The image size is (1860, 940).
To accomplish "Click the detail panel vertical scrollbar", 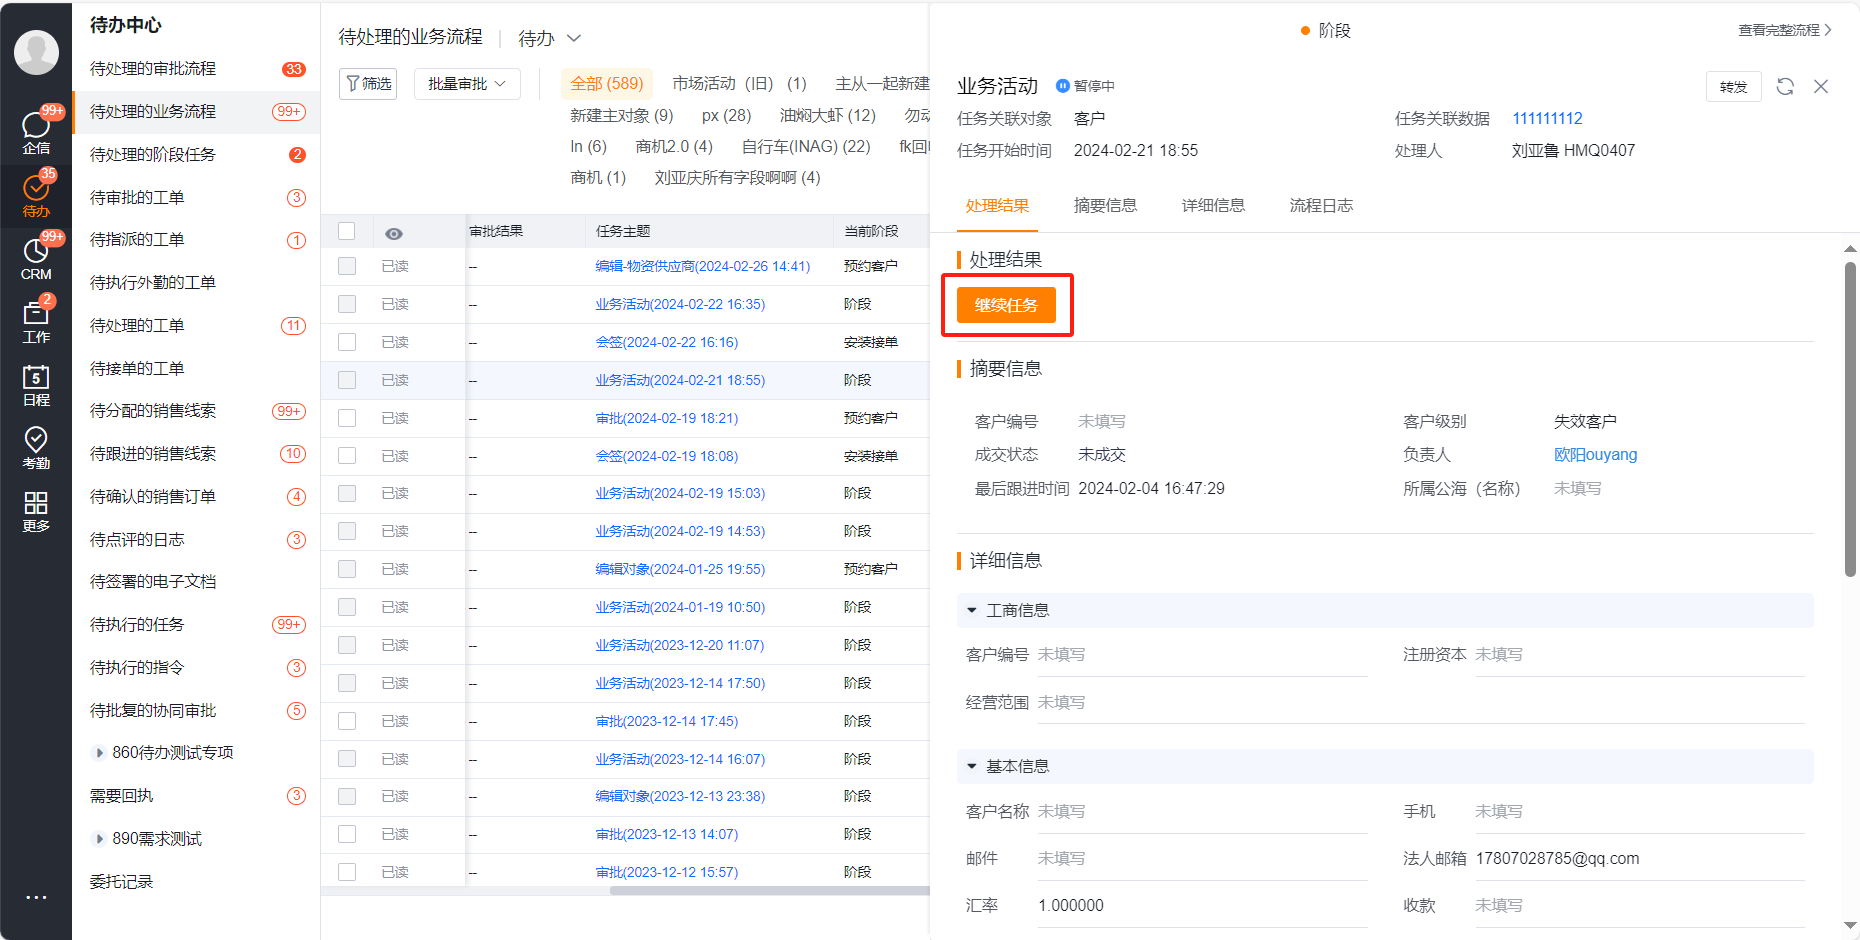I will (1850, 419).
